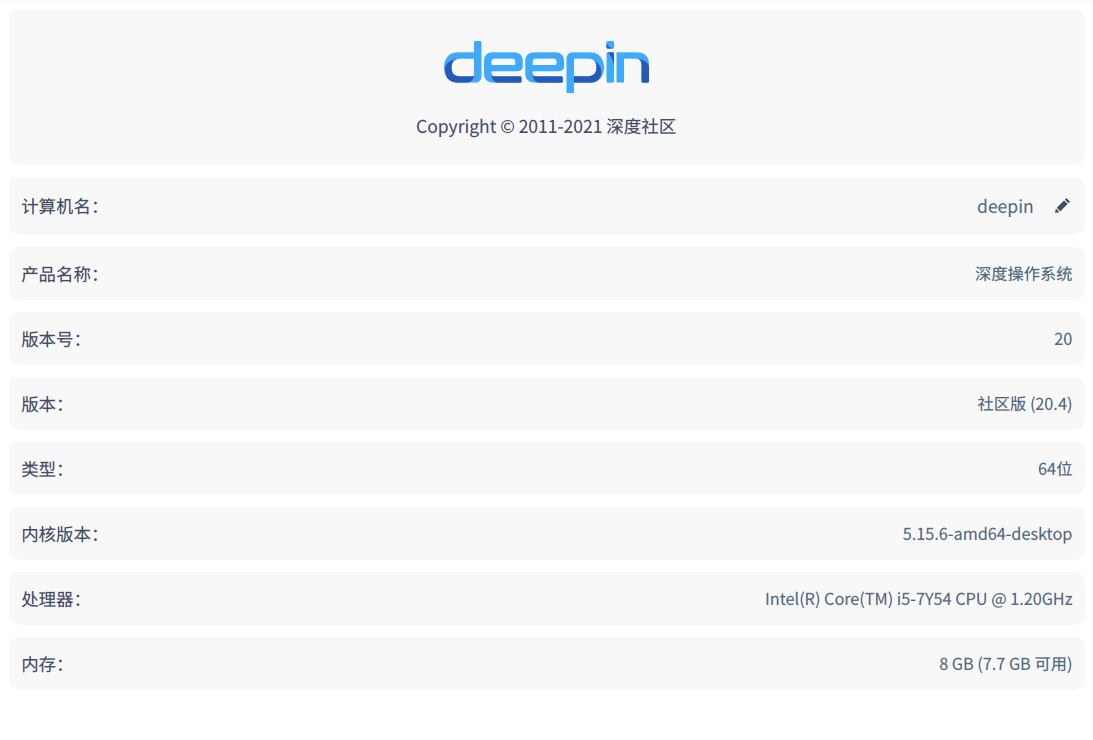This screenshot has height=740, width=1093.
Task: Click the 版本号 label
Action: (51, 339)
